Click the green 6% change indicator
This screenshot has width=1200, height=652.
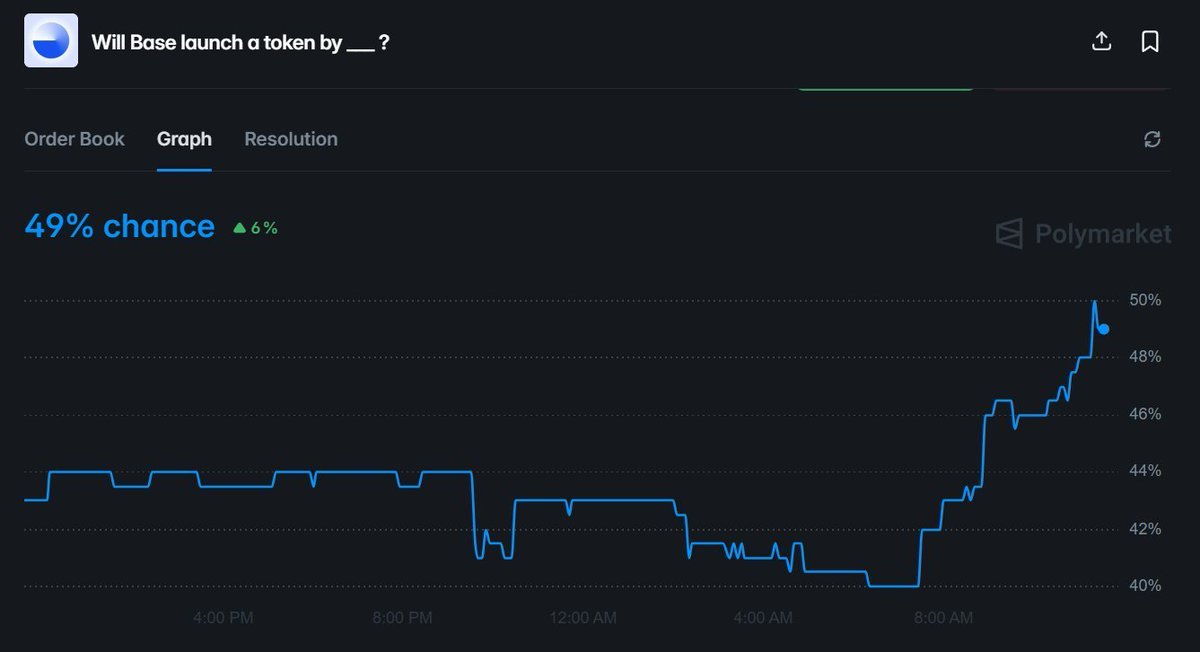256,228
